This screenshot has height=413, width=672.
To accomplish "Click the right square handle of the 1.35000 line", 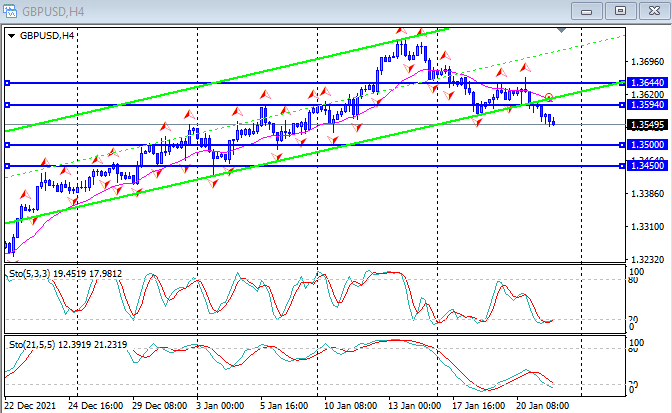I will coord(622,145).
